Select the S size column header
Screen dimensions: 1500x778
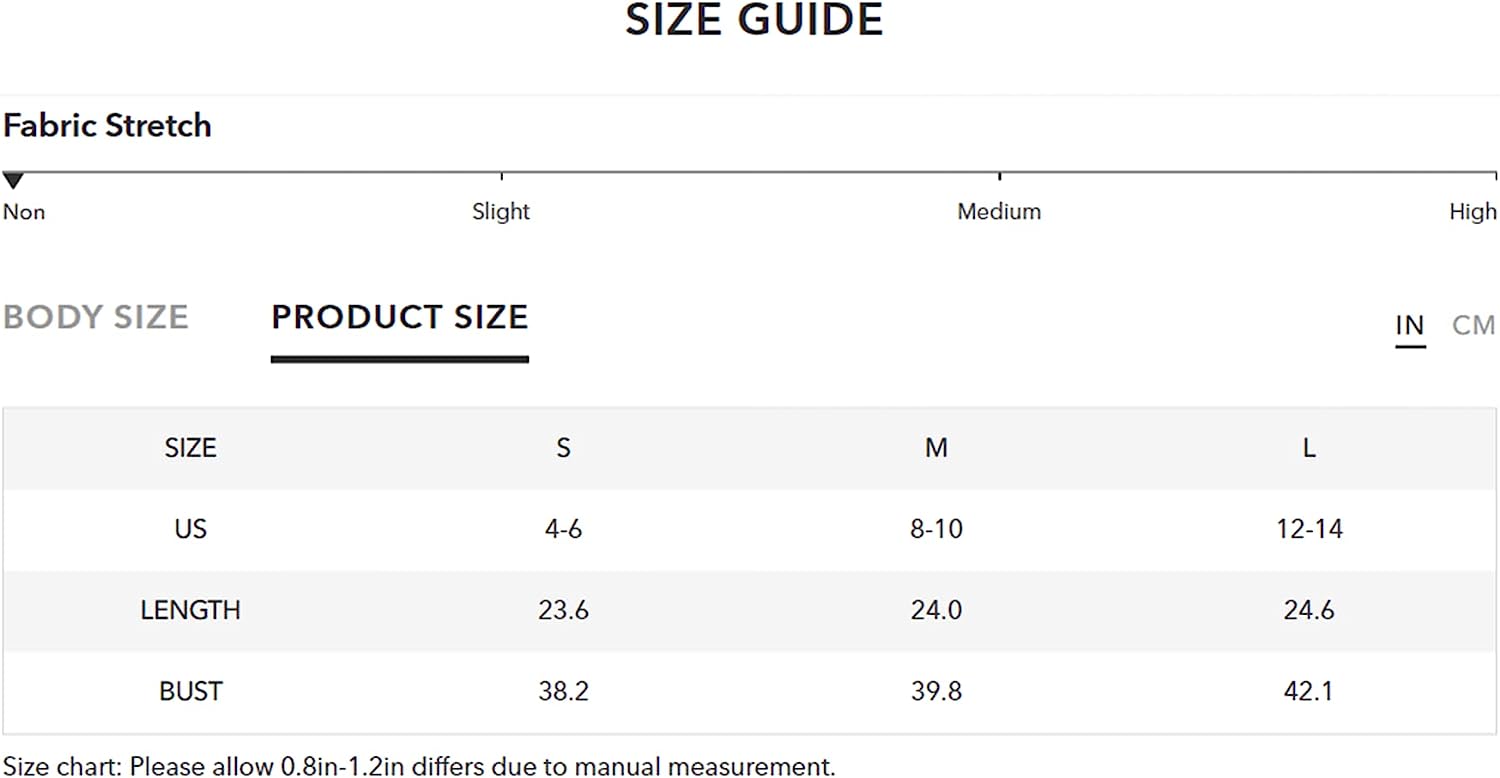point(563,448)
